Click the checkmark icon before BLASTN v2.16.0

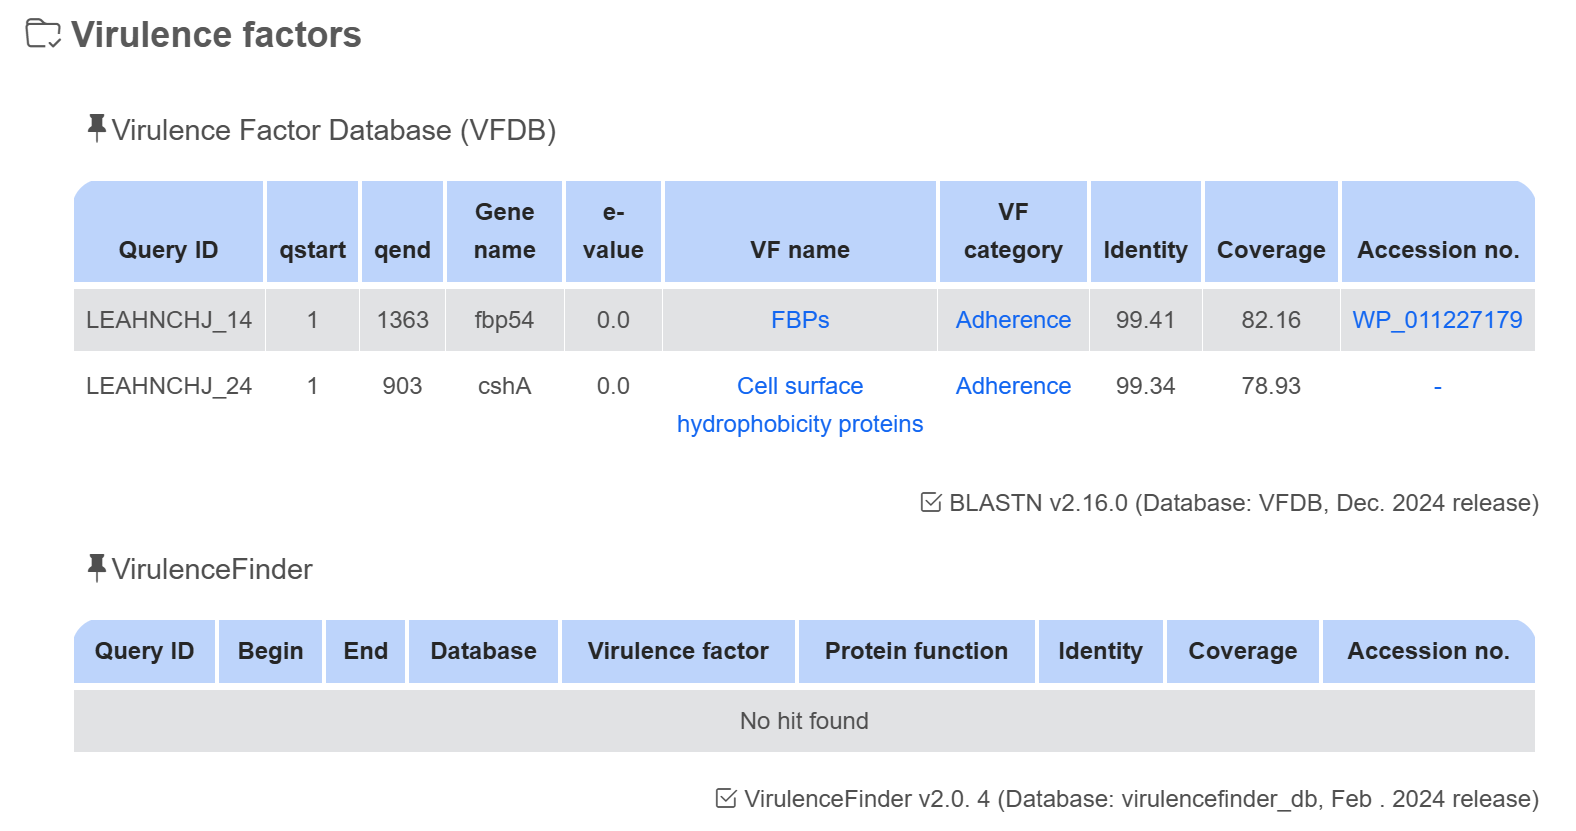[930, 502]
